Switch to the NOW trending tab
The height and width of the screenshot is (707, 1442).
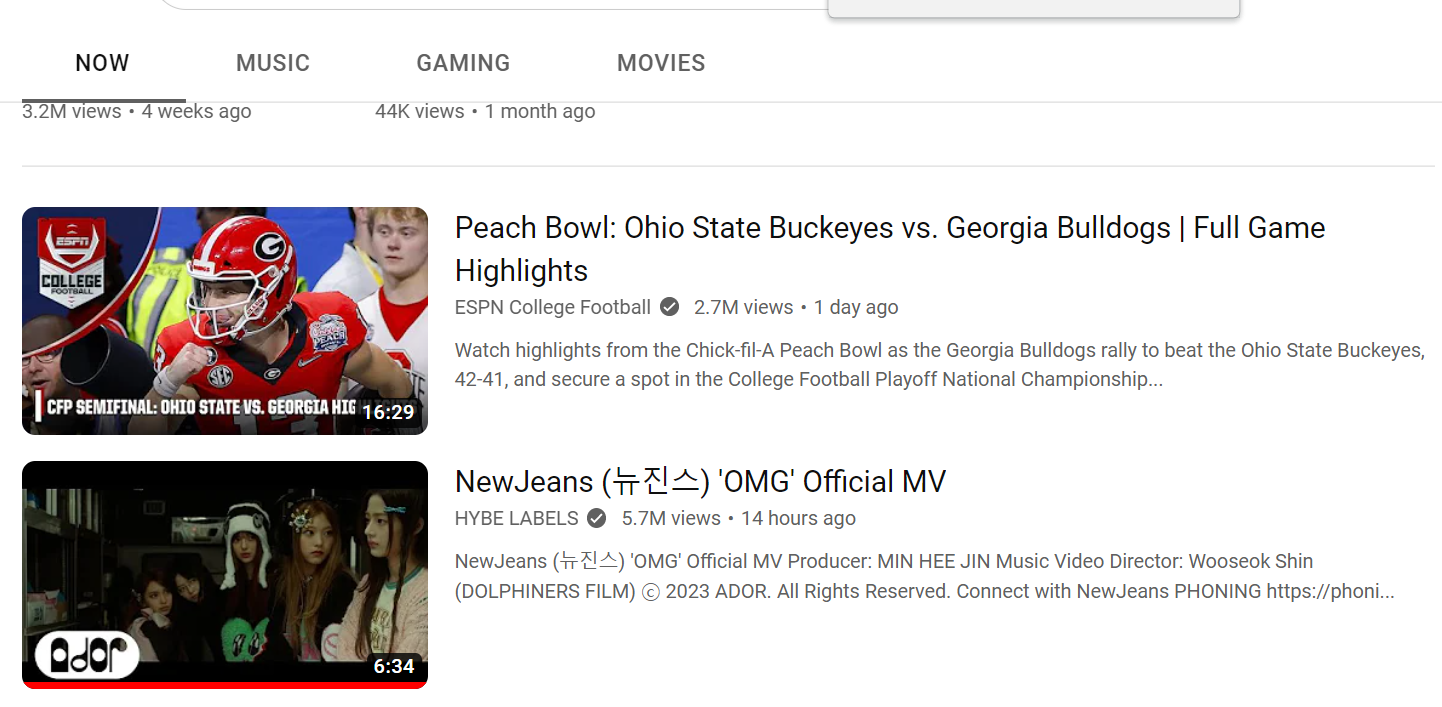[102, 63]
